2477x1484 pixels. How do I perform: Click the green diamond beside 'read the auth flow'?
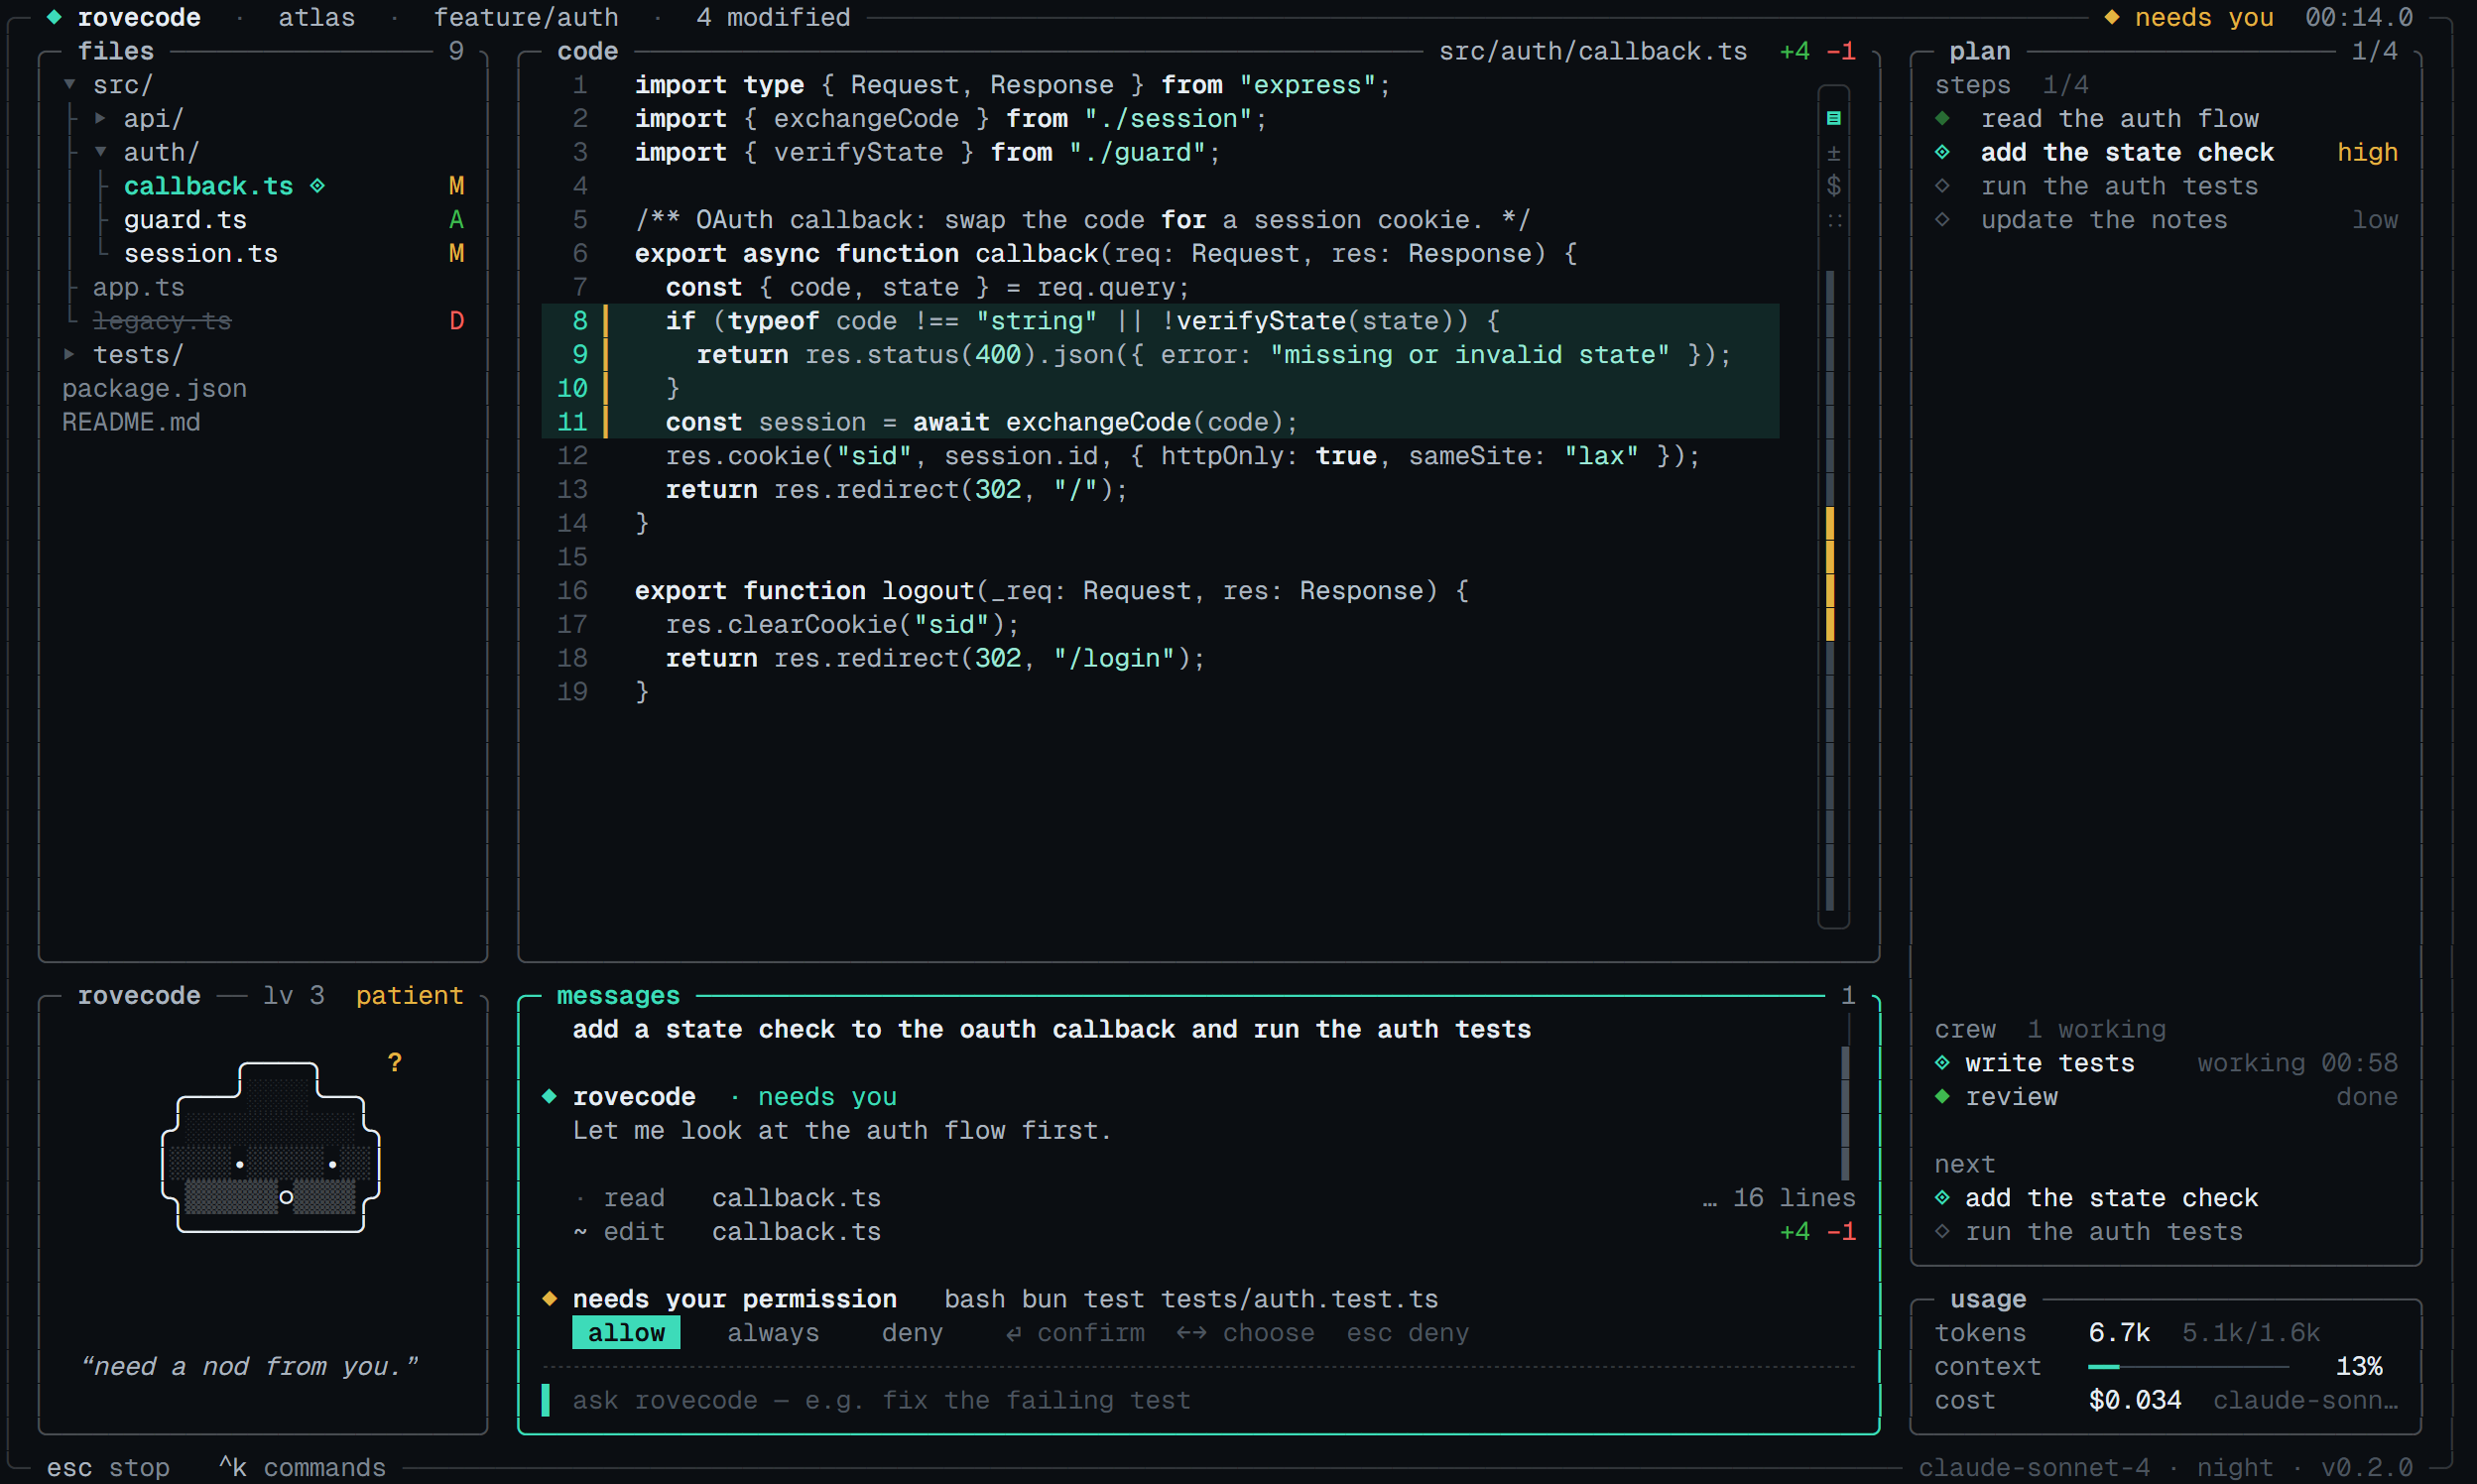1942,119
